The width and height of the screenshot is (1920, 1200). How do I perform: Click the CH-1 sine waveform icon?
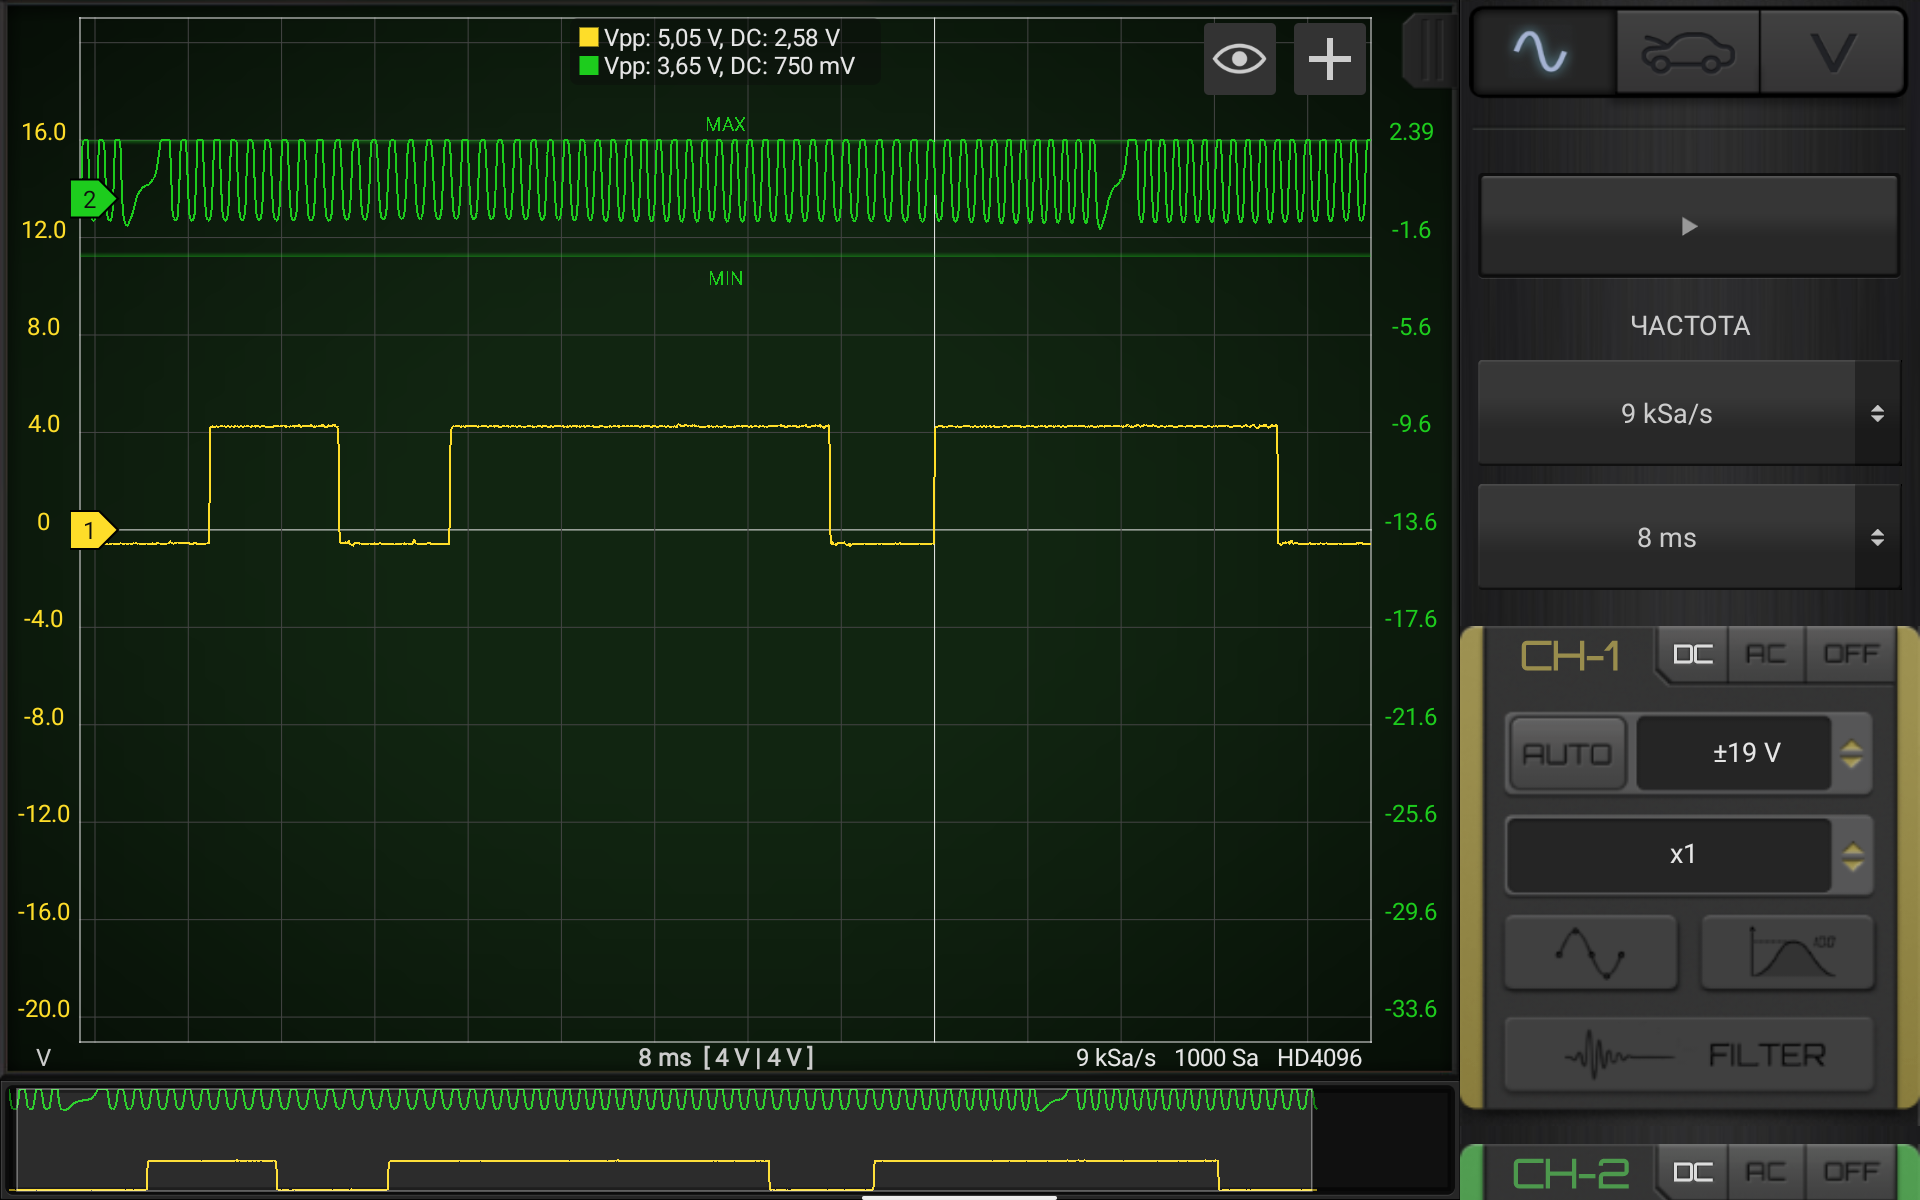[1590, 953]
